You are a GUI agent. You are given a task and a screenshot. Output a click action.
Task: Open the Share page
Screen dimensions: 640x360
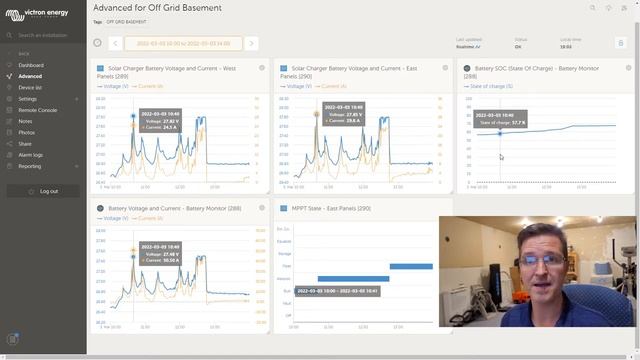[x=24, y=144]
